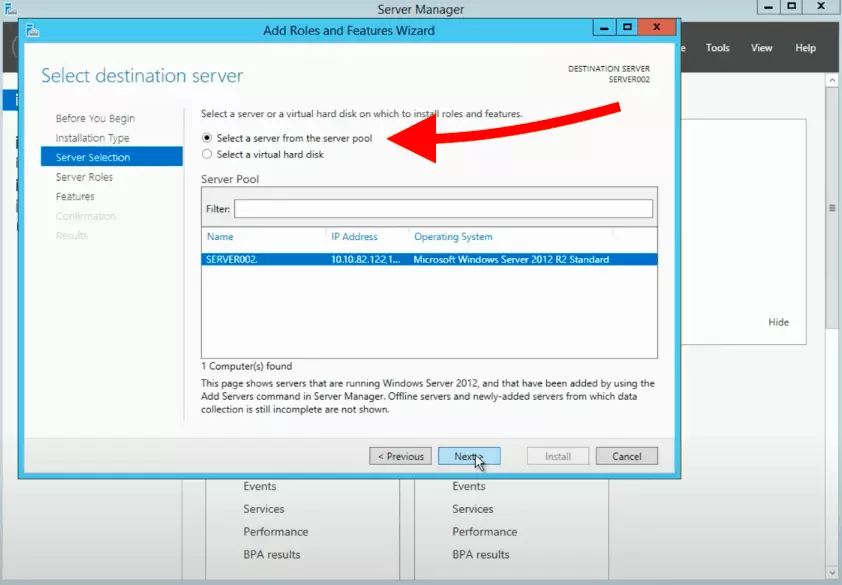Select the SERVER002 row in Server Pool

click(429, 259)
